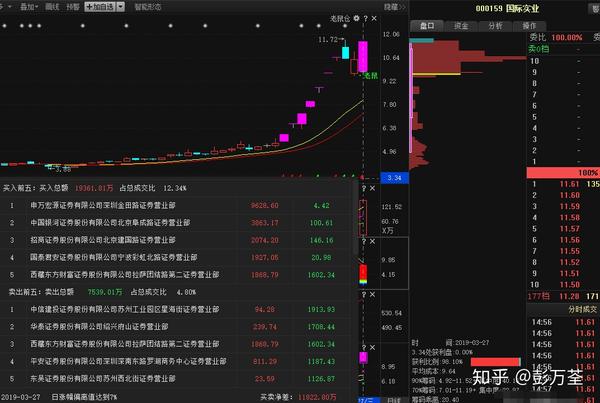Open help for the 老鼠仓 indicator

(x=365, y=18)
